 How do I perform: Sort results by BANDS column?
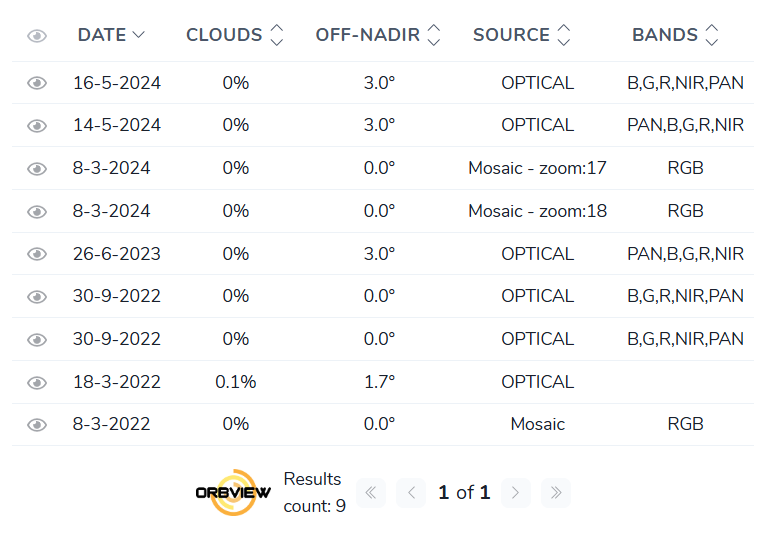tap(675, 35)
